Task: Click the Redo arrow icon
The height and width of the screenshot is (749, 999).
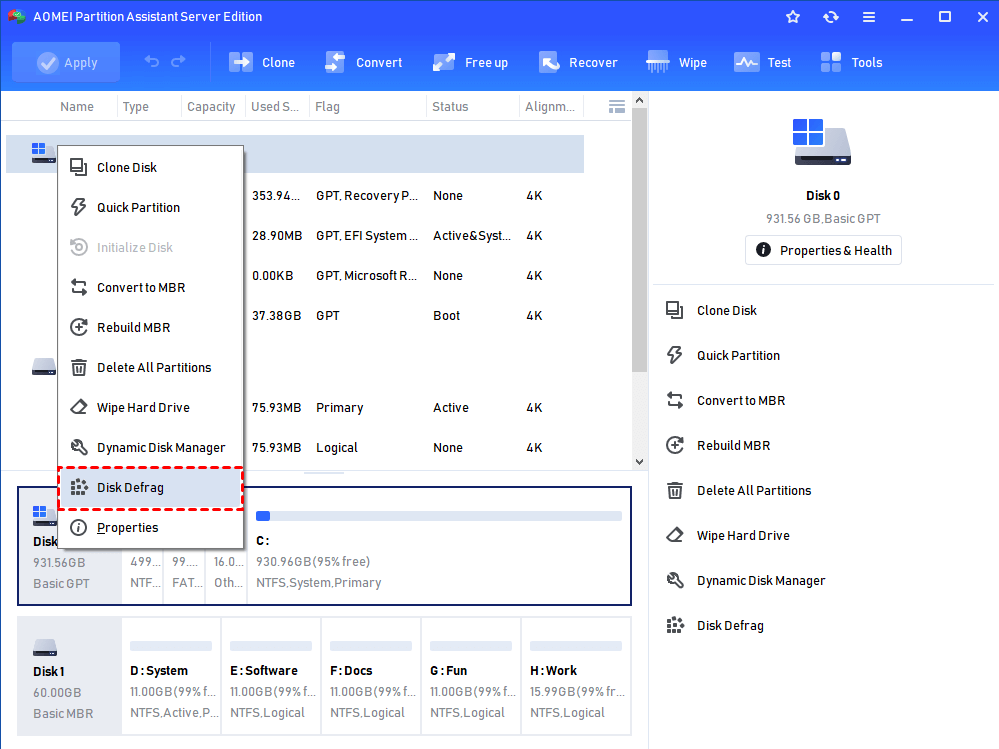Action: 178,62
